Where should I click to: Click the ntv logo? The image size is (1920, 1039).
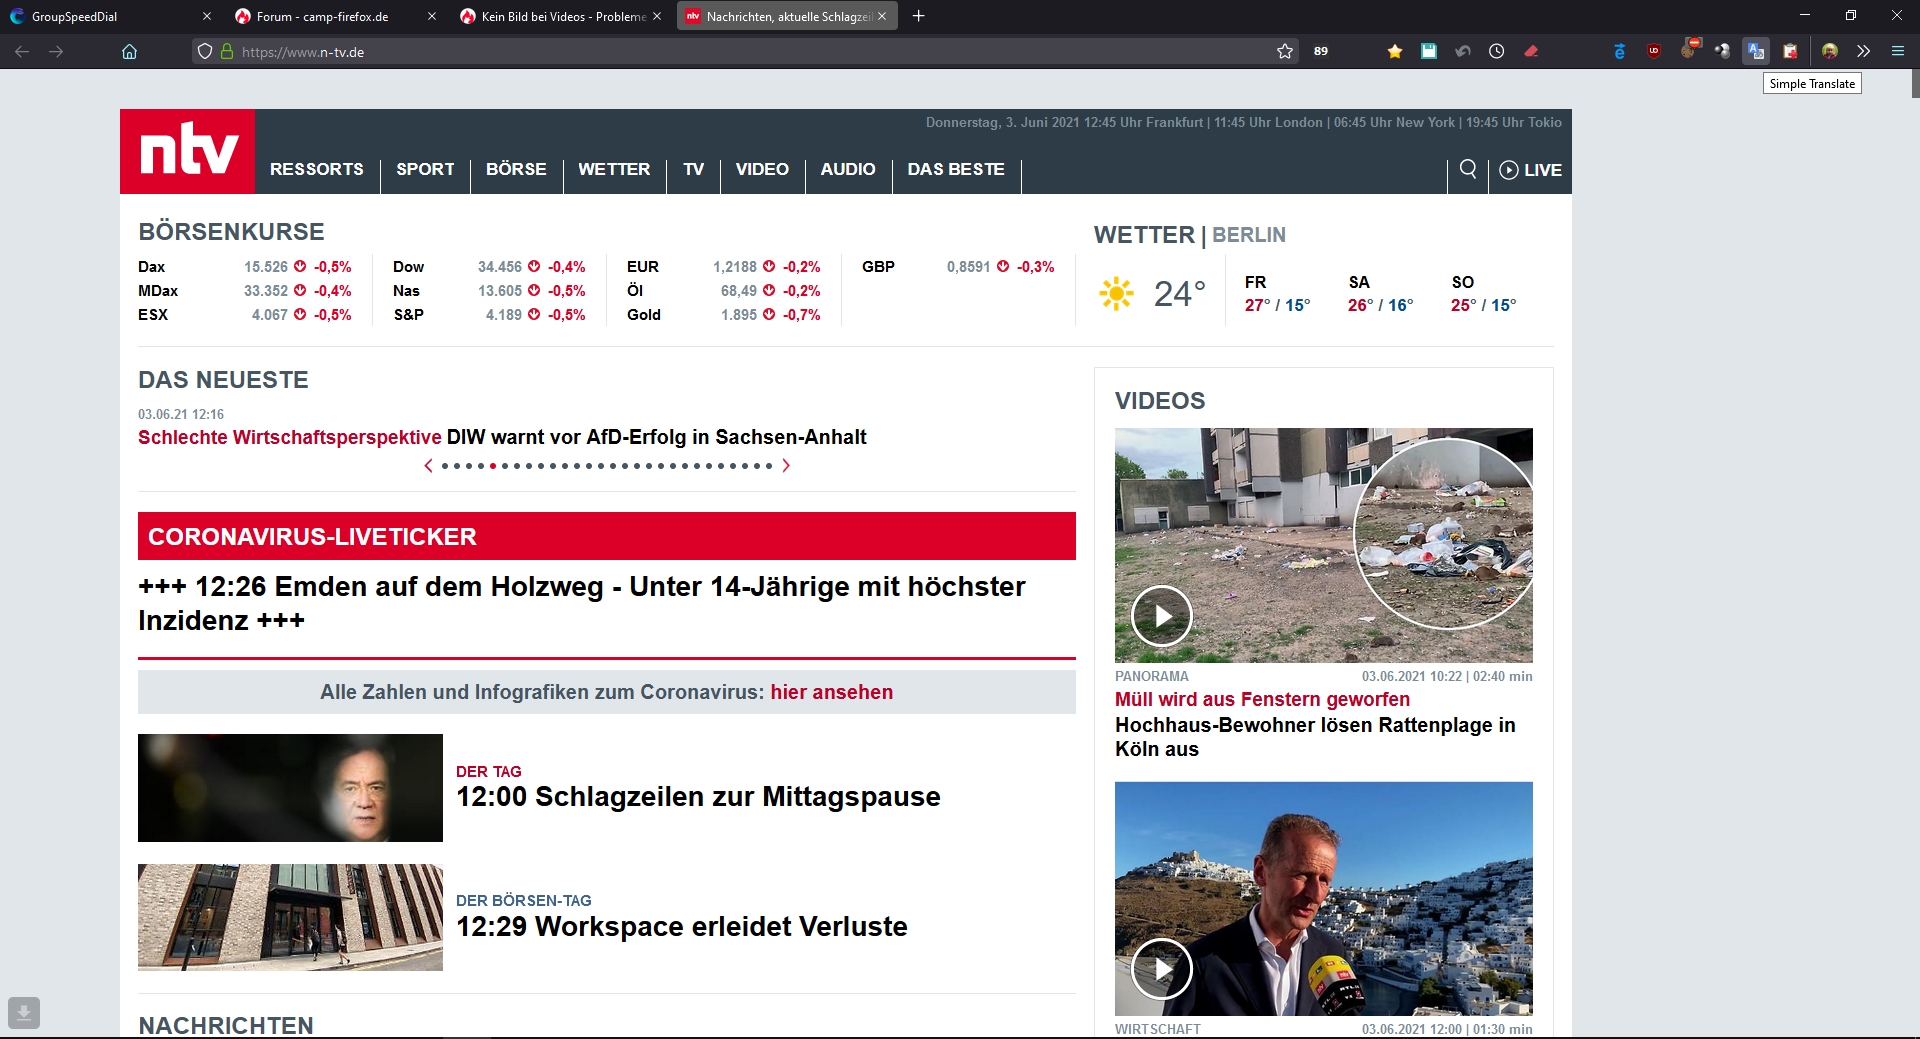pos(188,151)
